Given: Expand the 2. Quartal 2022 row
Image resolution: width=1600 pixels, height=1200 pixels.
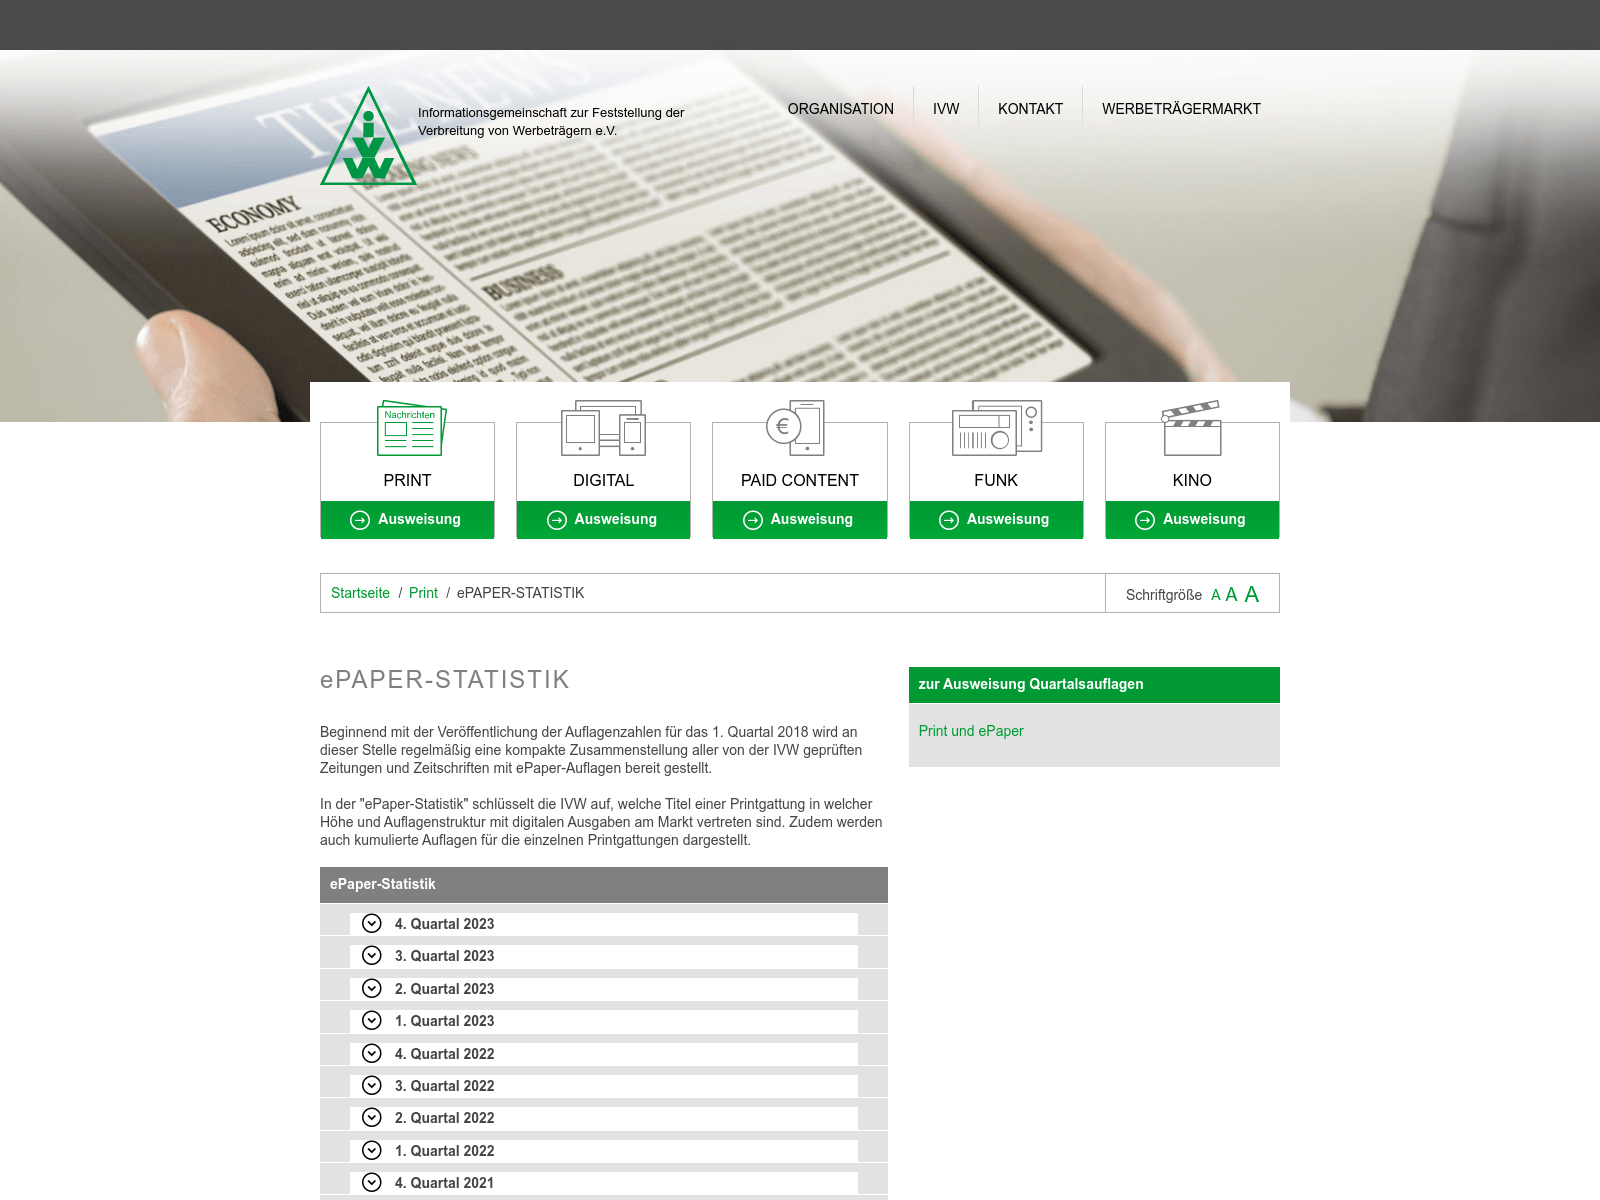Looking at the screenshot, I should (x=604, y=1118).
